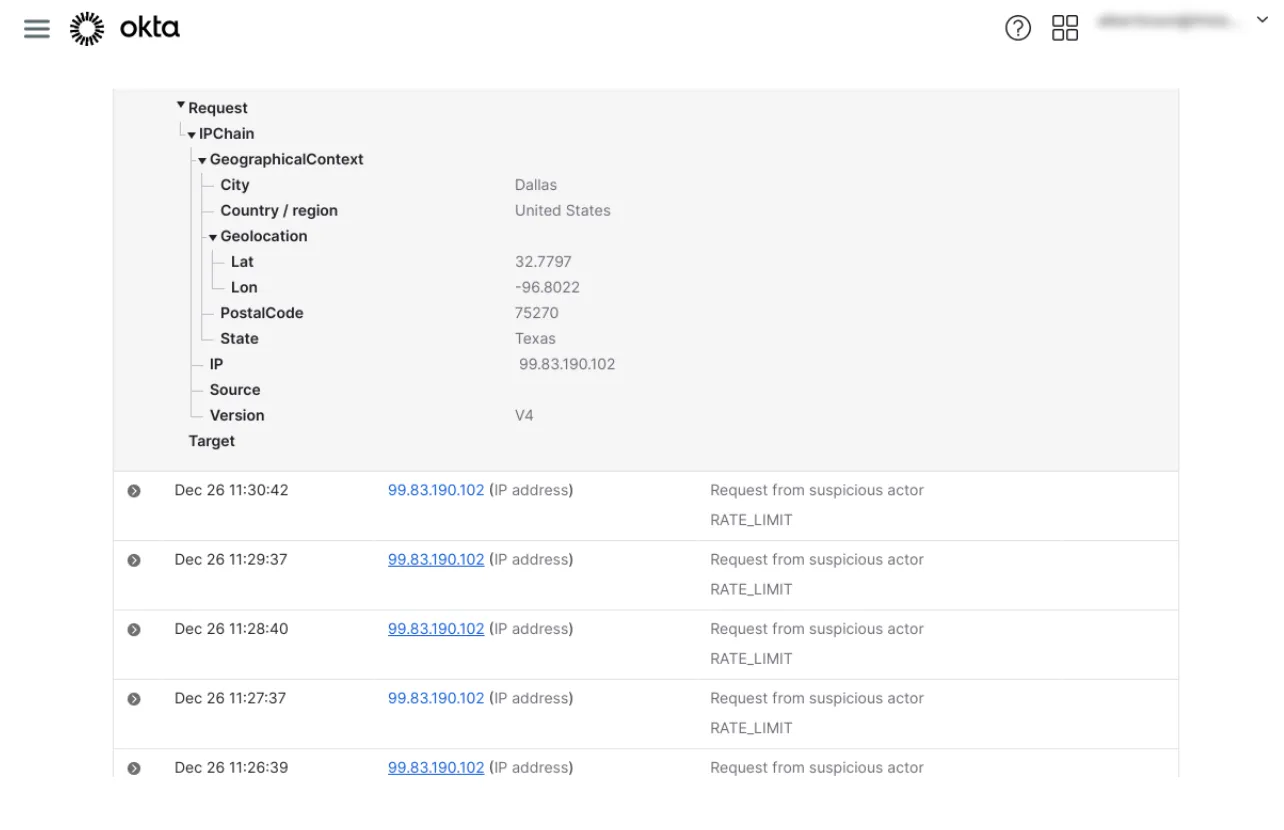Collapse the Geolocation tree node
The width and height of the screenshot is (1284, 830).
tap(213, 236)
